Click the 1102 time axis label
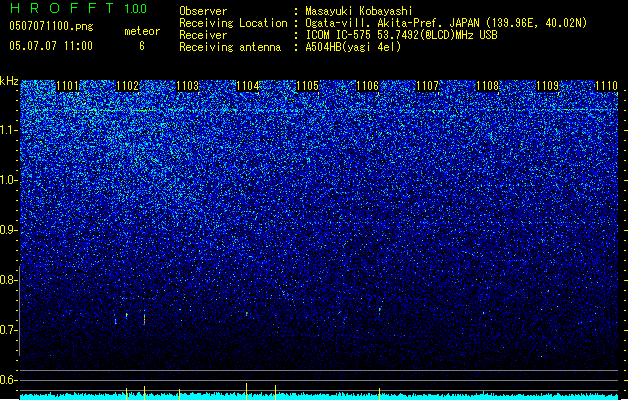This screenshot has width=629, height=400. tap(128, 86)
